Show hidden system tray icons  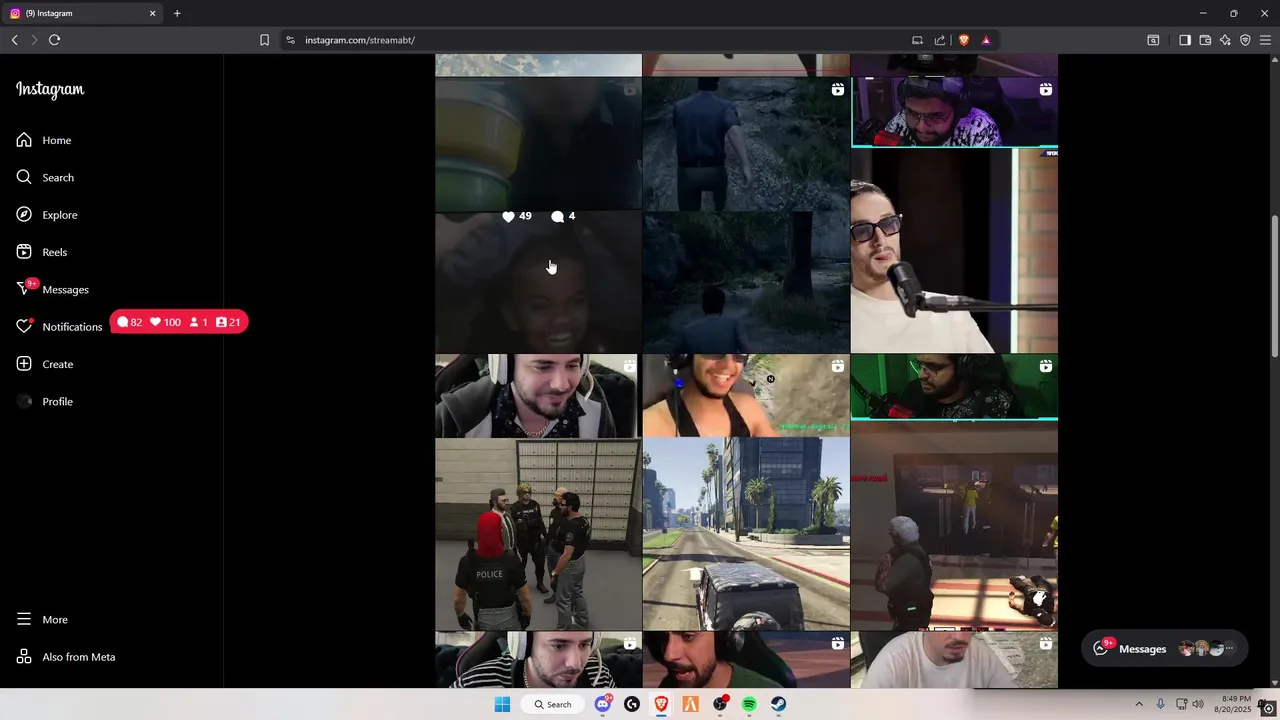pos(1138,704)
